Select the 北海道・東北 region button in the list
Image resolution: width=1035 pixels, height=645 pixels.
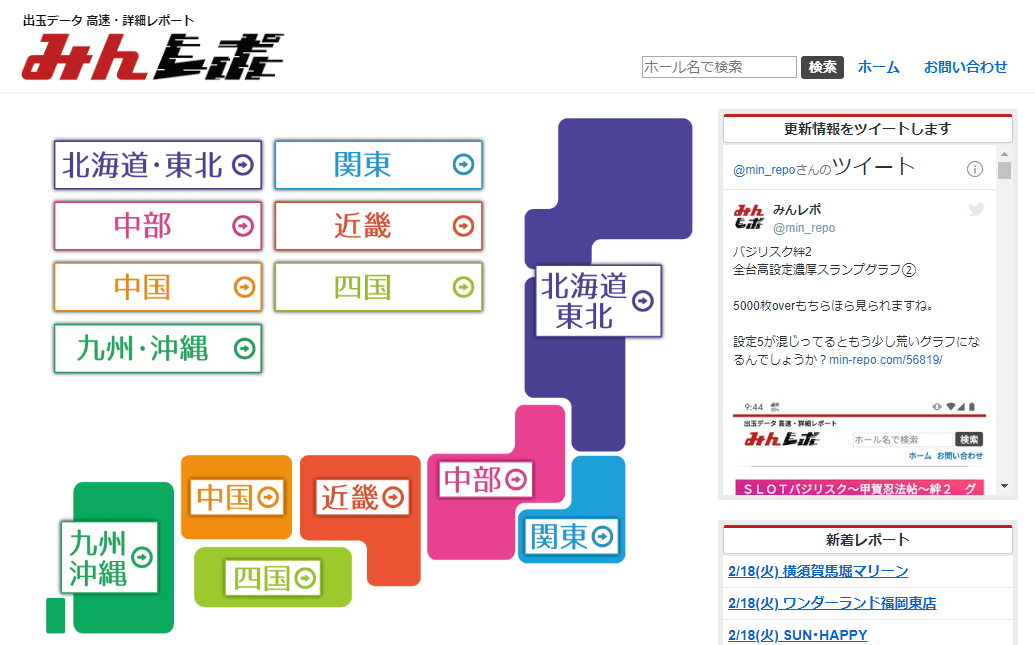[x=158, y=164]
